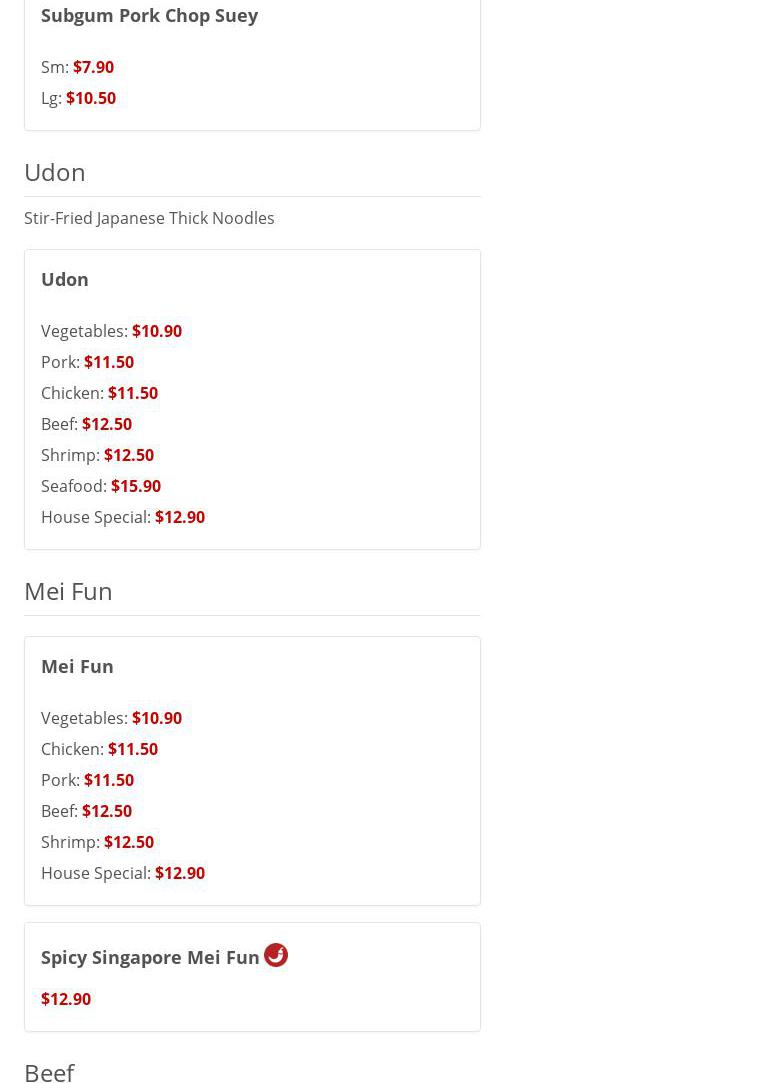Select Mei Fun Chicken priced at $11.50

(x=132, y=749)
